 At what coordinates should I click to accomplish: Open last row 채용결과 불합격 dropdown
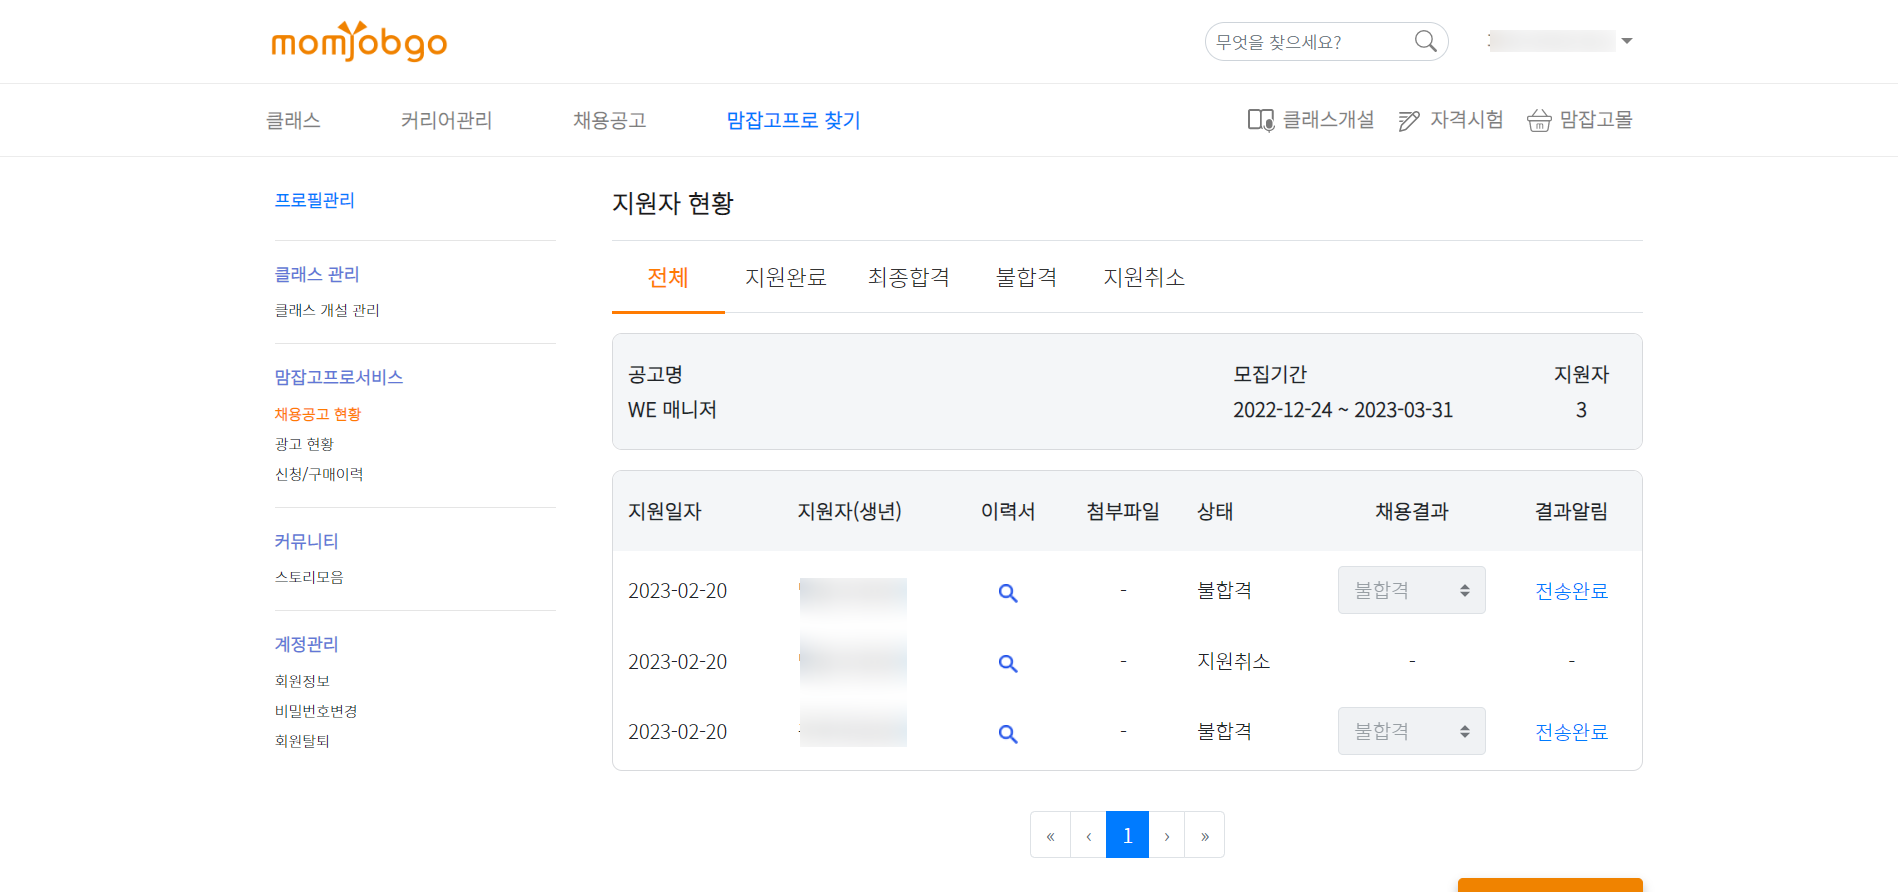point(1411,731)
